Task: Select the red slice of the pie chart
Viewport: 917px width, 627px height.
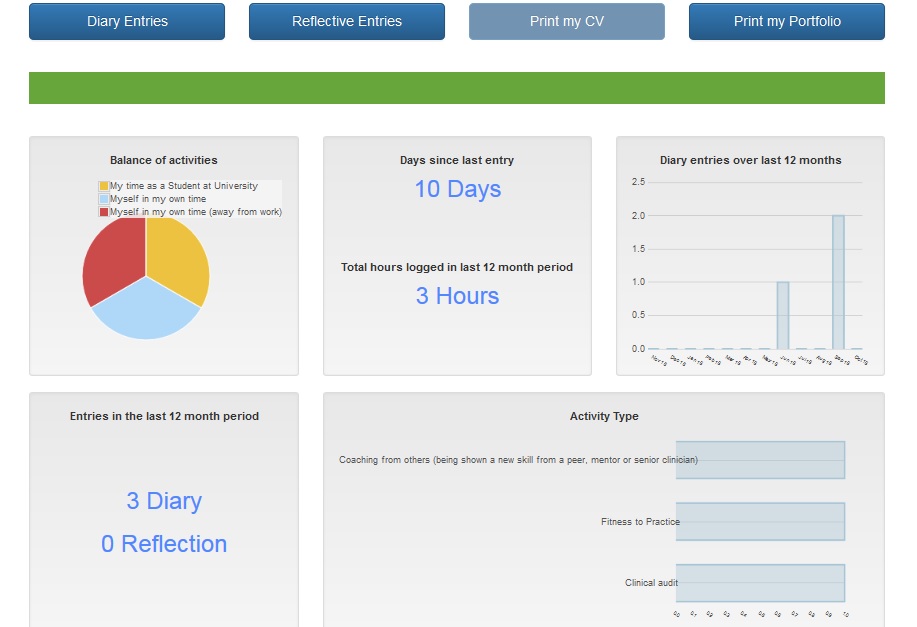Action: (x=112, y=258)
